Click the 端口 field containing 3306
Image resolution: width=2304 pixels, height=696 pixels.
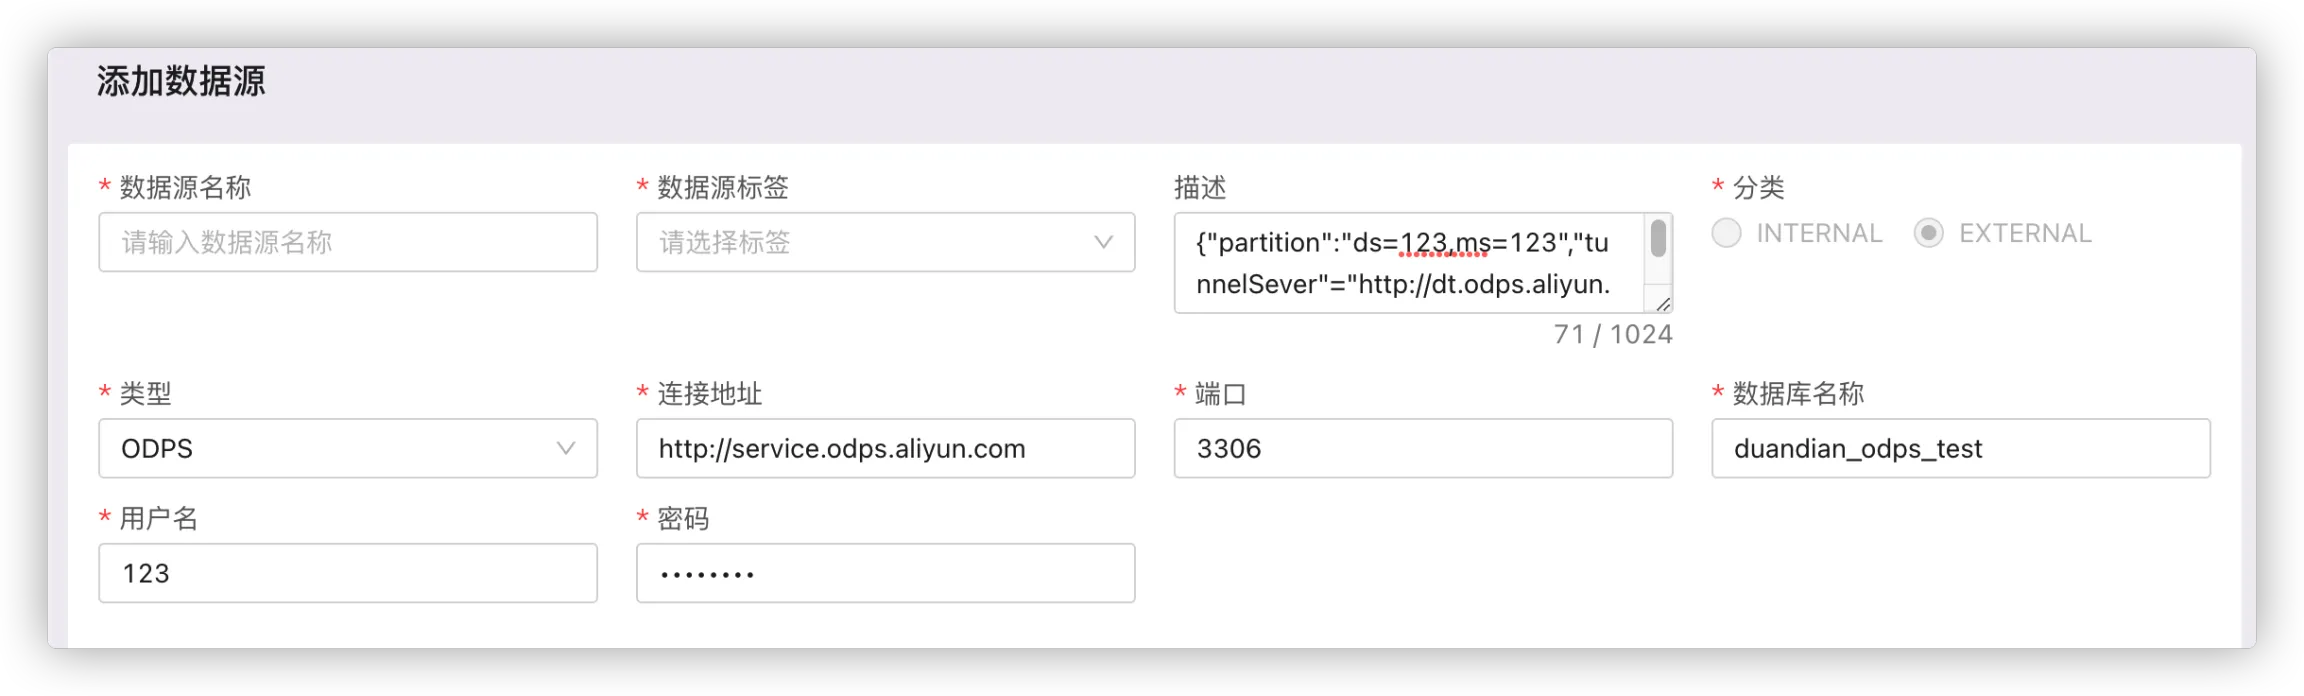coord(1422,448)
